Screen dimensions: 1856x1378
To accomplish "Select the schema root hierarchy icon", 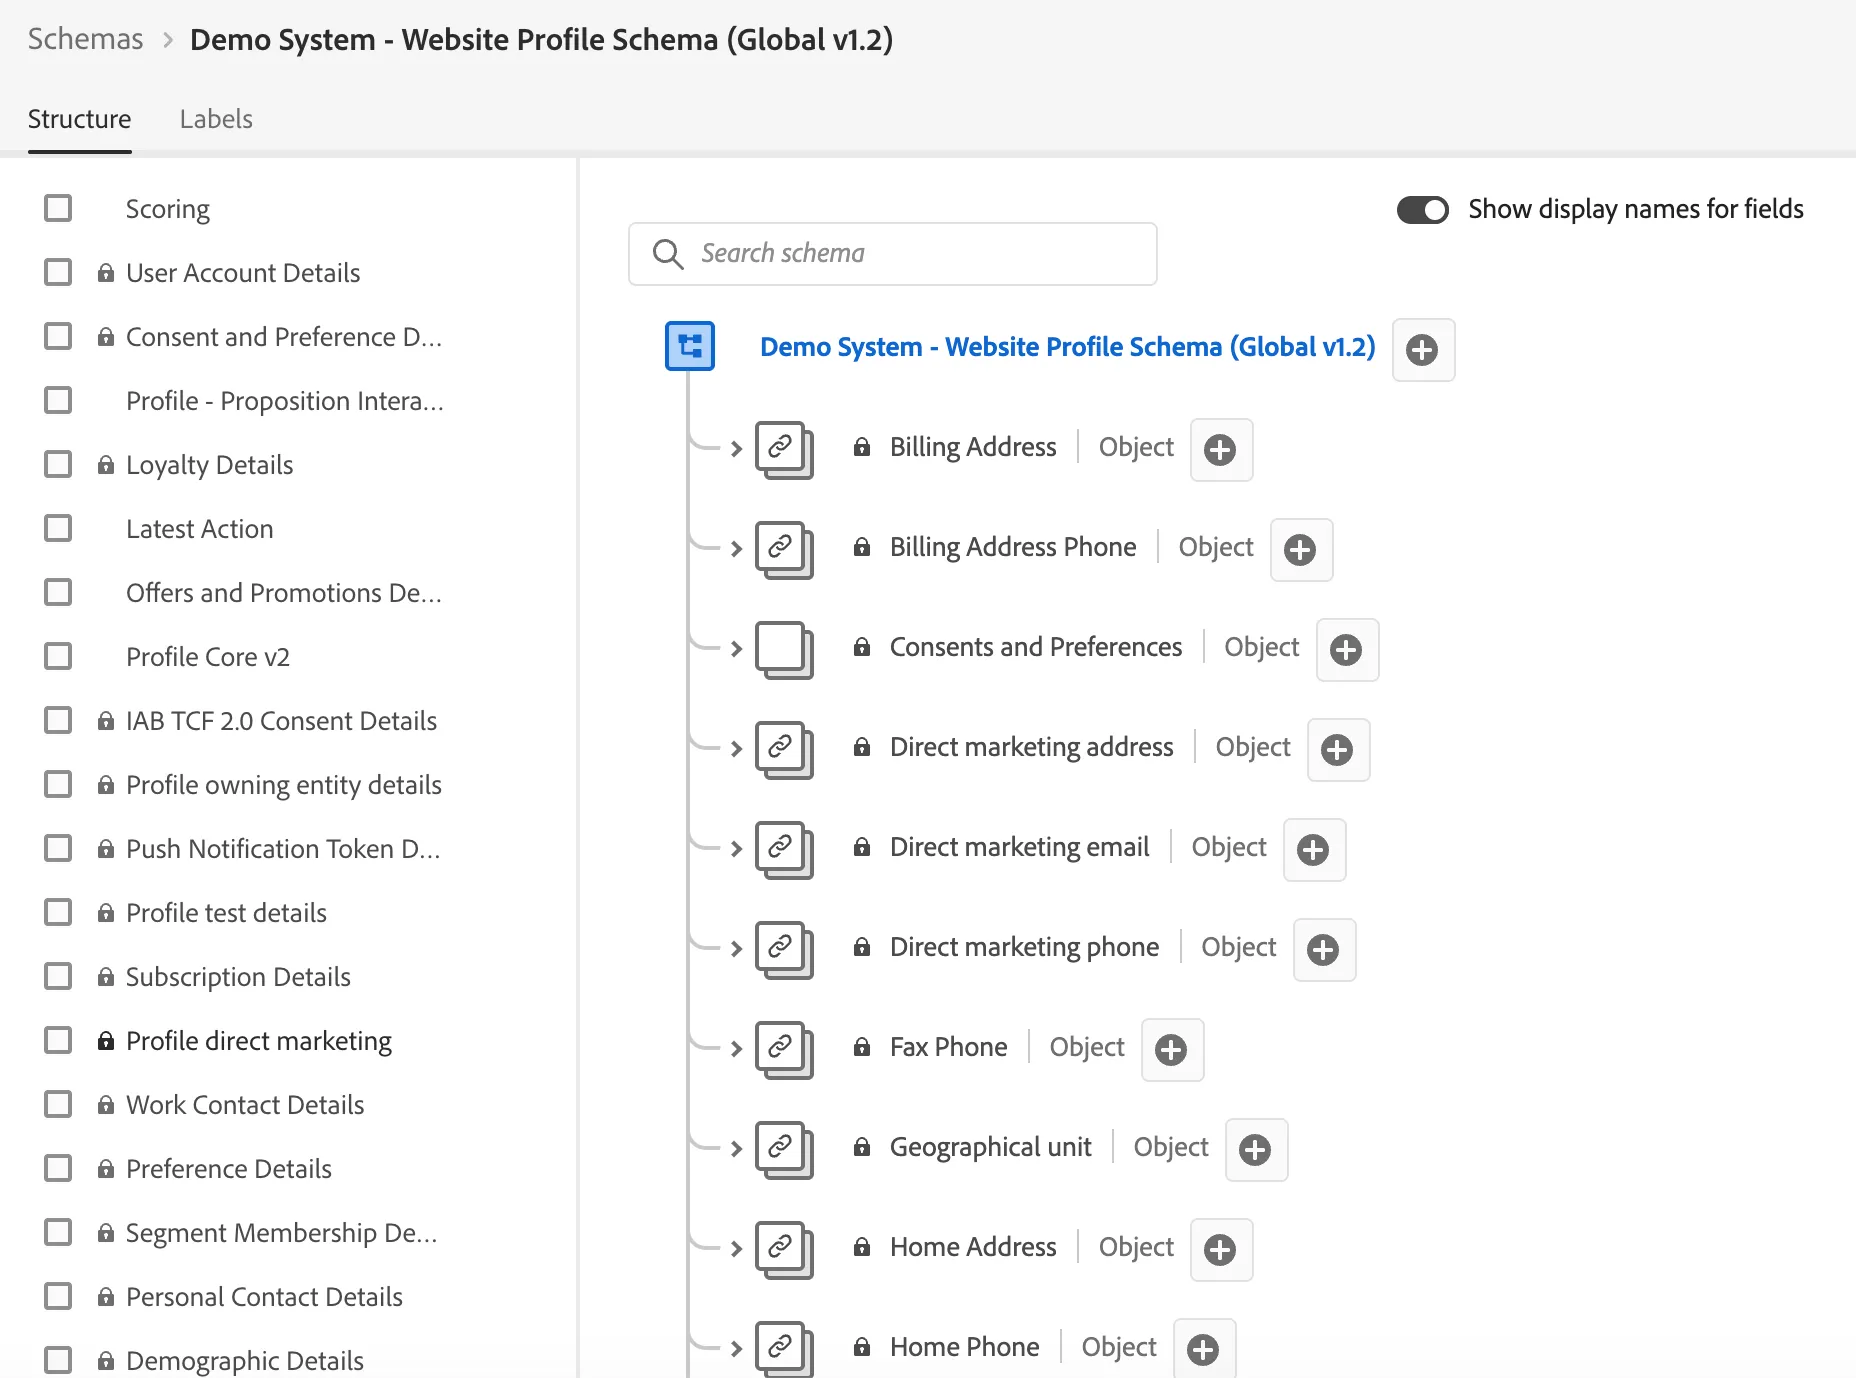I will coord(690,346).
